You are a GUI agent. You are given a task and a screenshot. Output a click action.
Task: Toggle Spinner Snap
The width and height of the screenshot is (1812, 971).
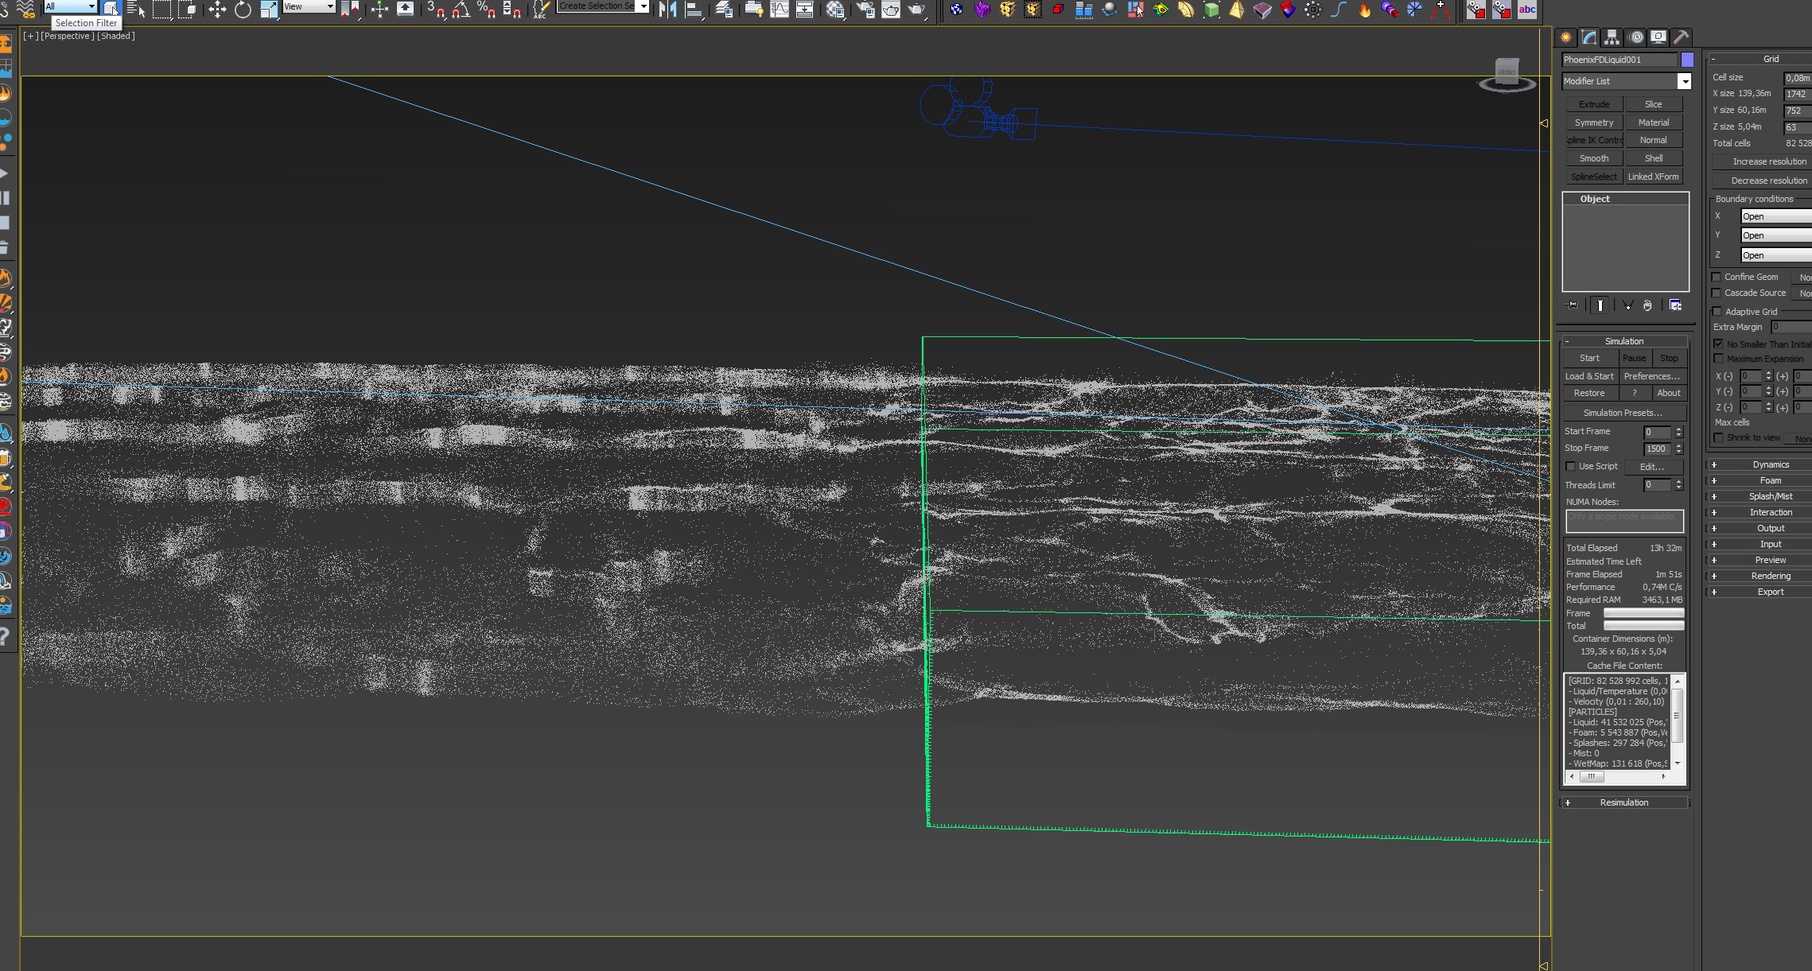pos(511,10)
